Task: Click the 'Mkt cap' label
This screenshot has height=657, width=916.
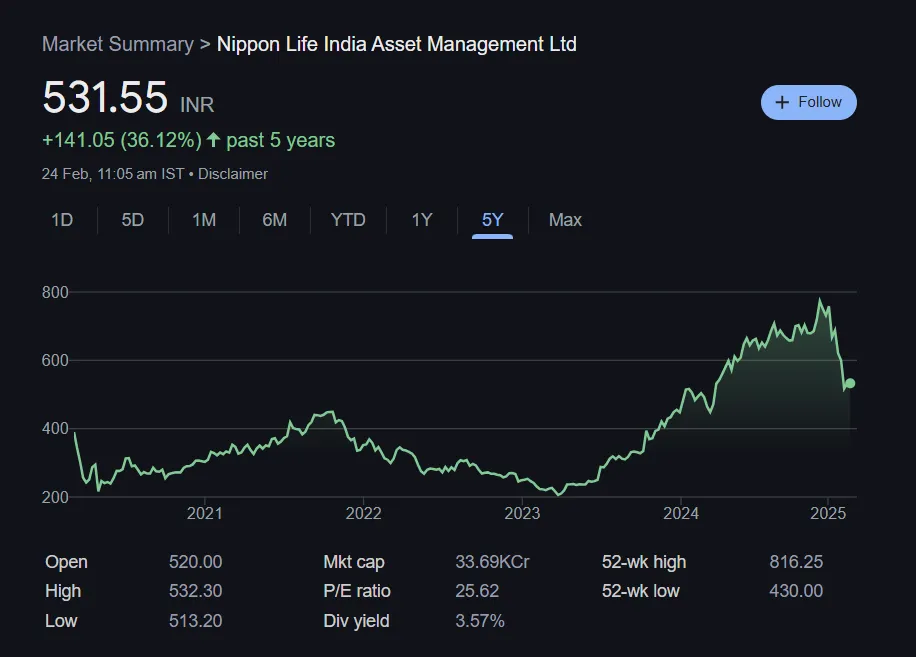Action: coord(353,562)
